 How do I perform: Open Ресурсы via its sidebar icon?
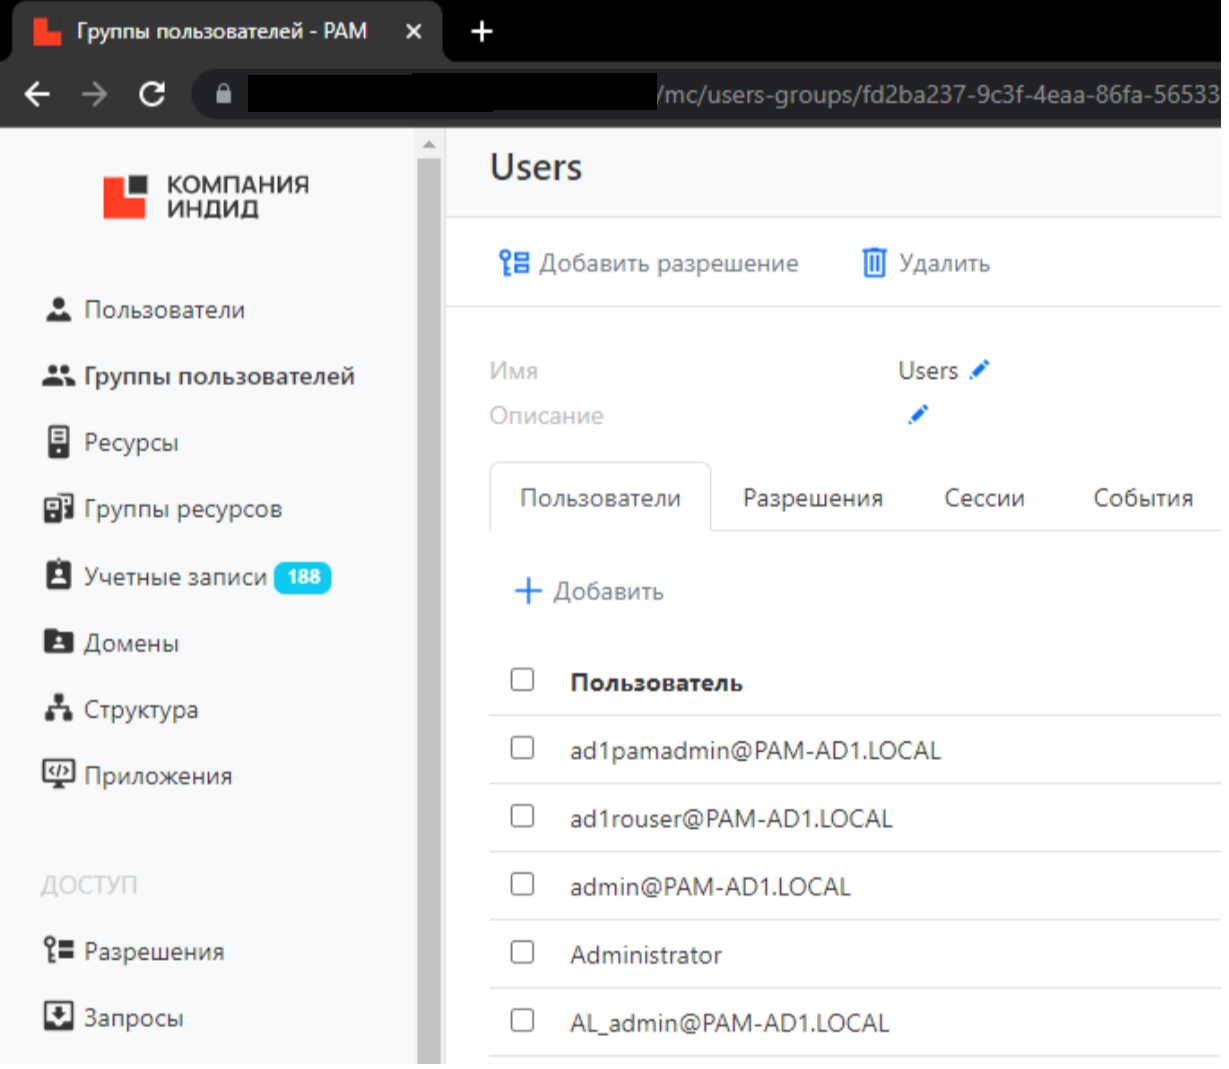(59, 442)
